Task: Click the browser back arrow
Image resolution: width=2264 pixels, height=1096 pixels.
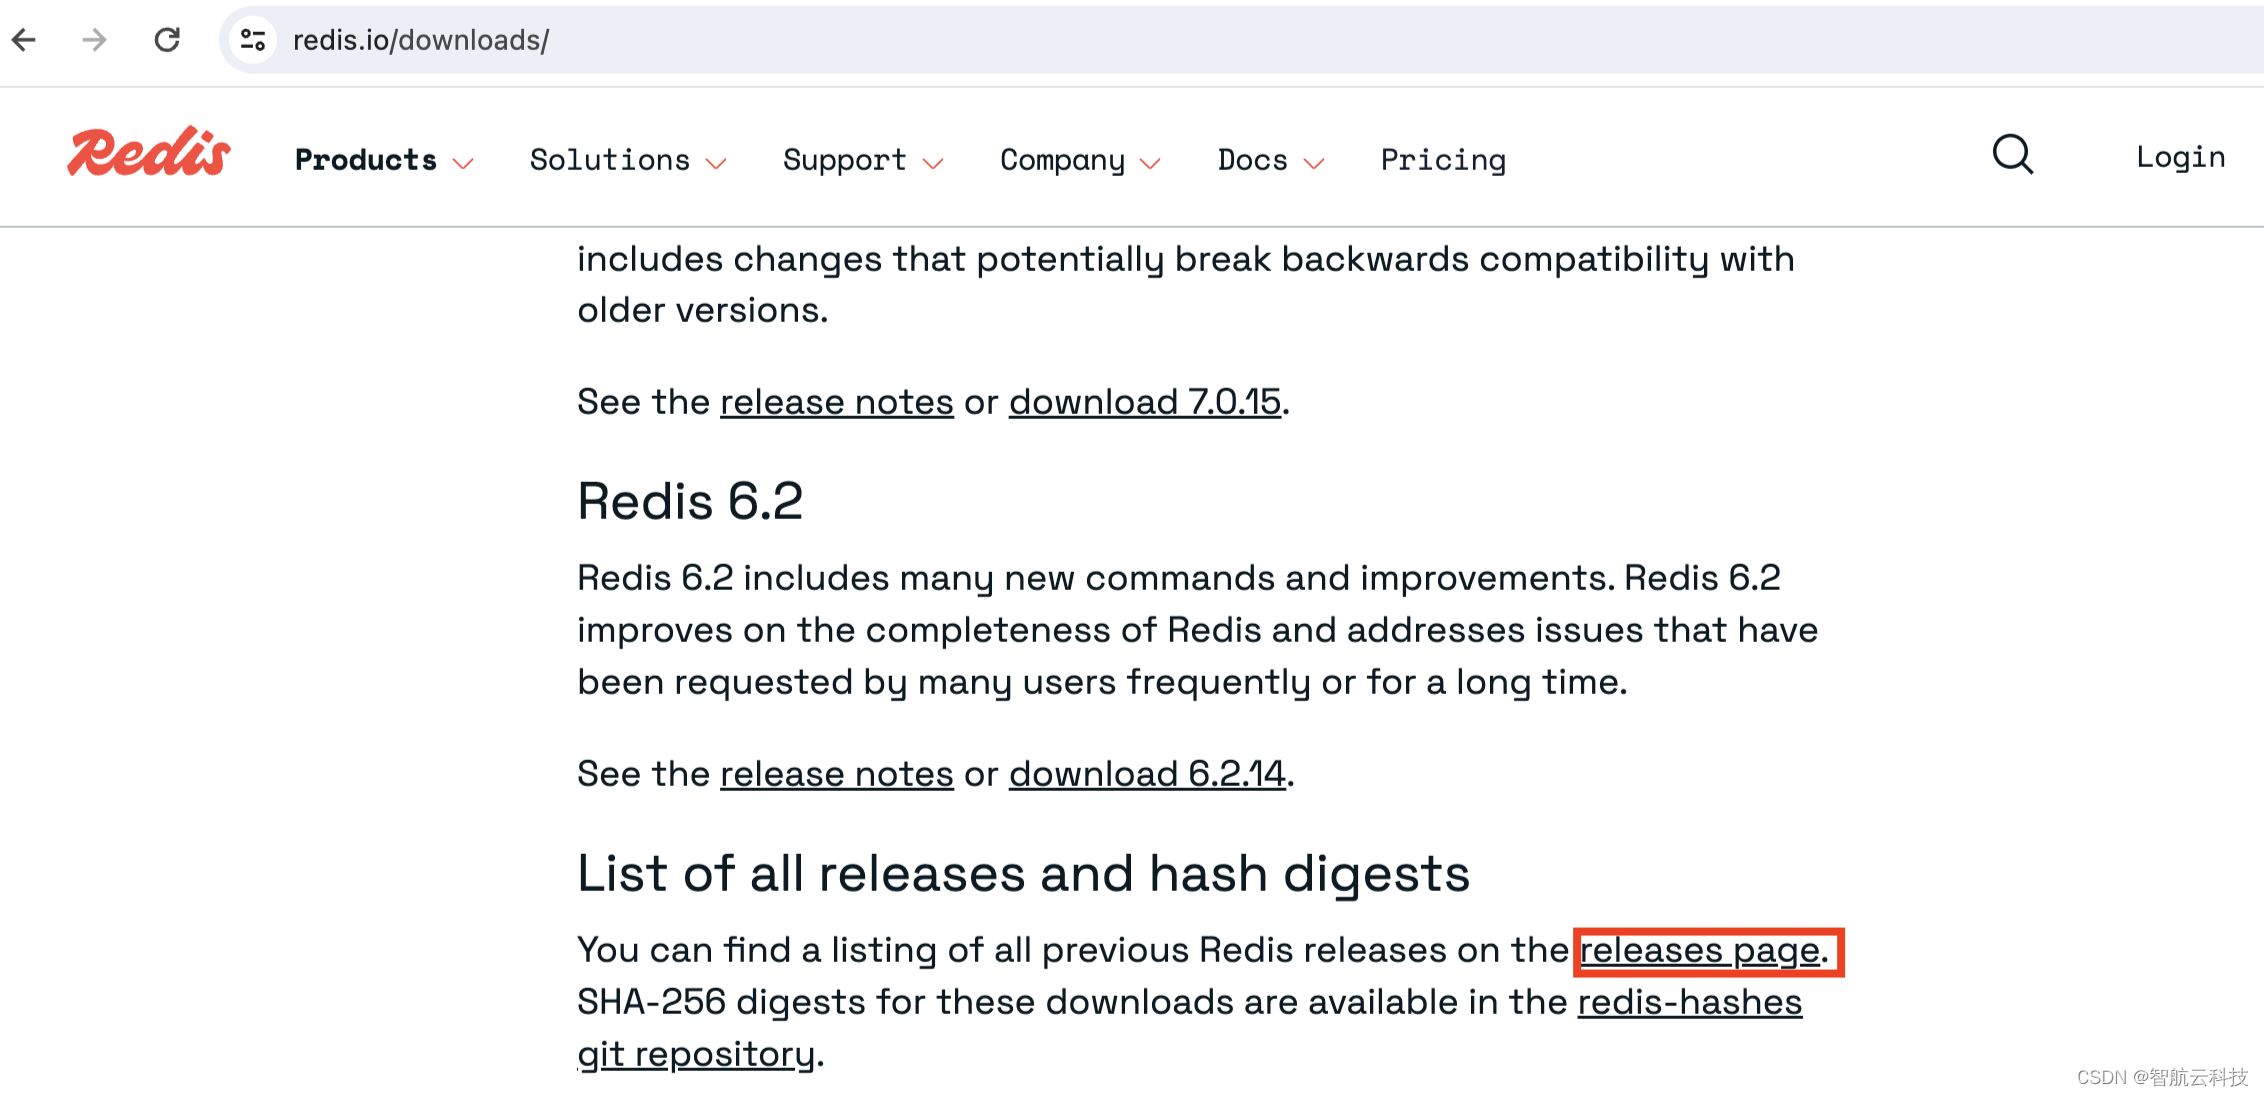Action: tap(24, 40)
